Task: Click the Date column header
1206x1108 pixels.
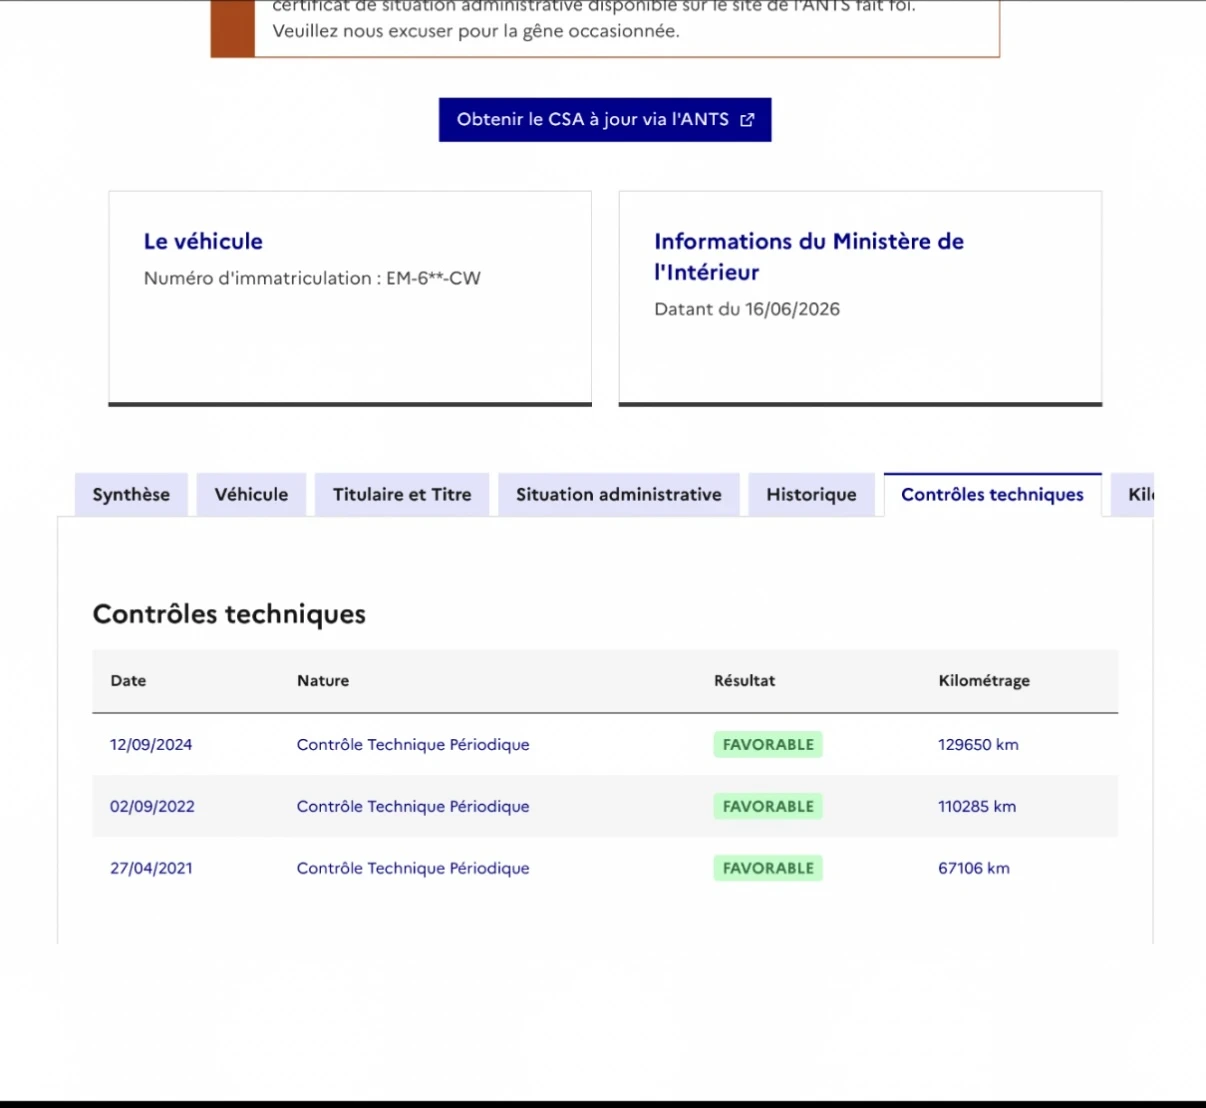Action: (x=128, y=681)
